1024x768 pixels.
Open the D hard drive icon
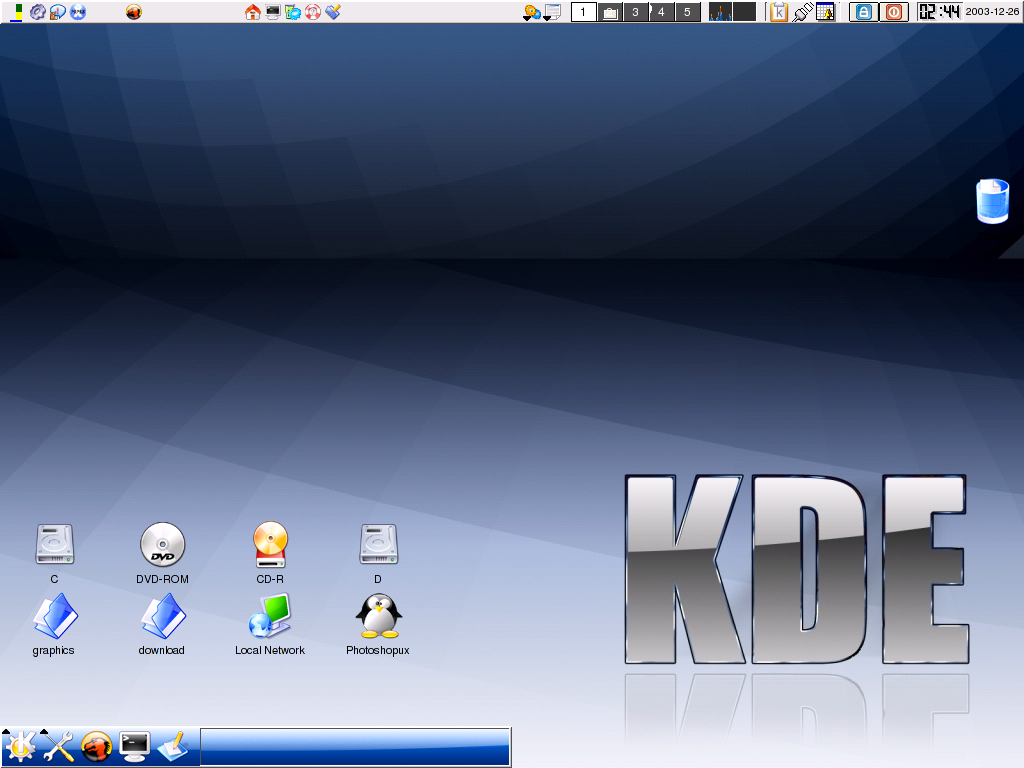tap(379, 544)
